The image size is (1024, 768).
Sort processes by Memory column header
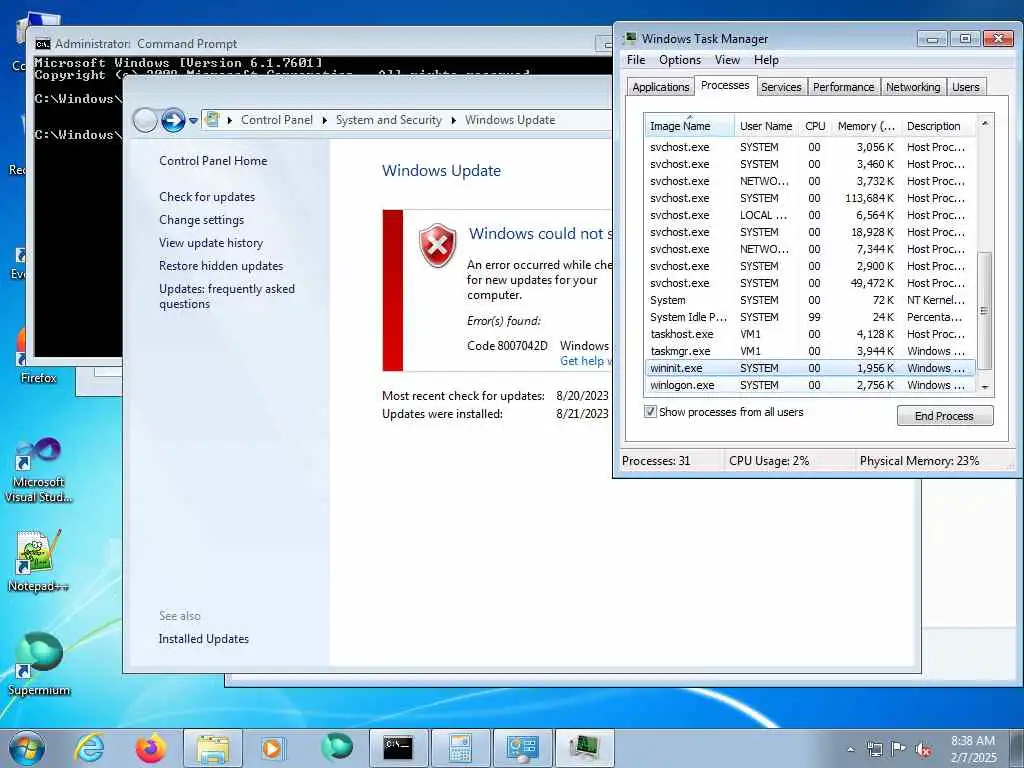click(x=867, y=125)
